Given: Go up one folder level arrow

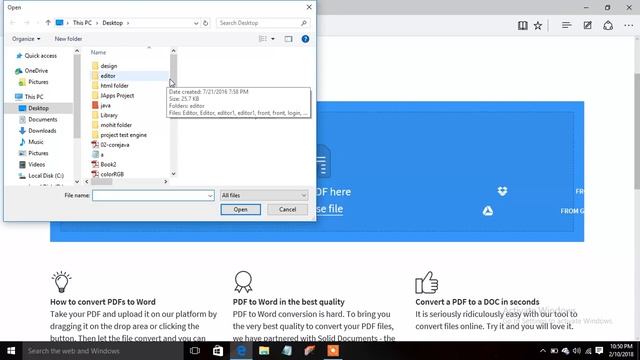Looking at the screenshot, I should [48, 23].
